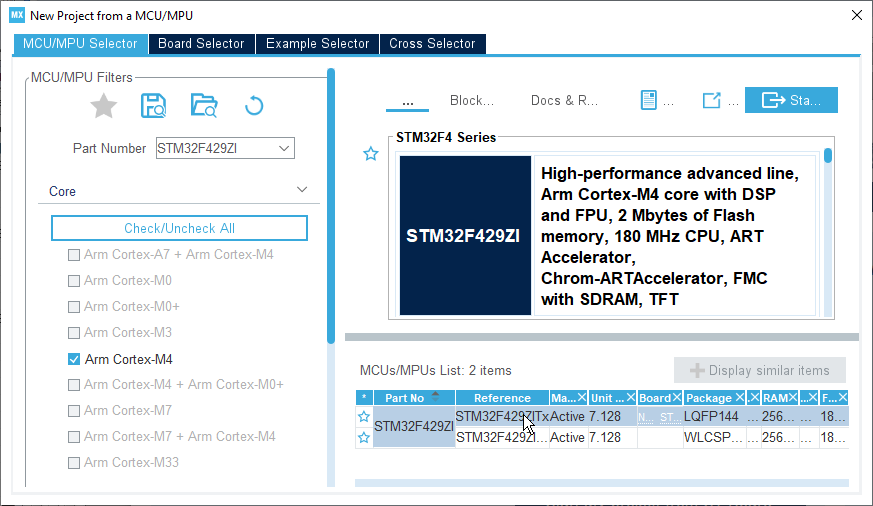
Task: Reset all filters with the circular arrow icon
Action: click(254, 105)
